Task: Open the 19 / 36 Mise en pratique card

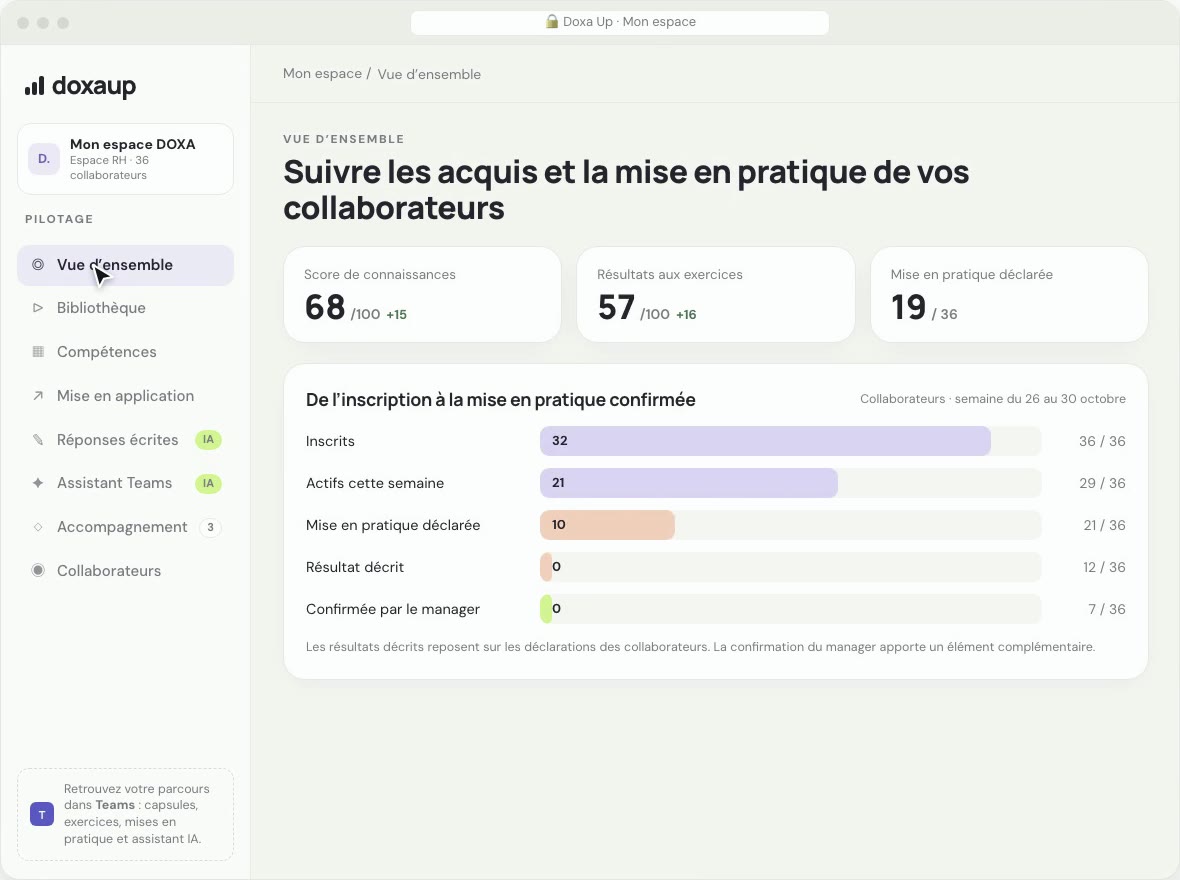Action: (1009, 294)
